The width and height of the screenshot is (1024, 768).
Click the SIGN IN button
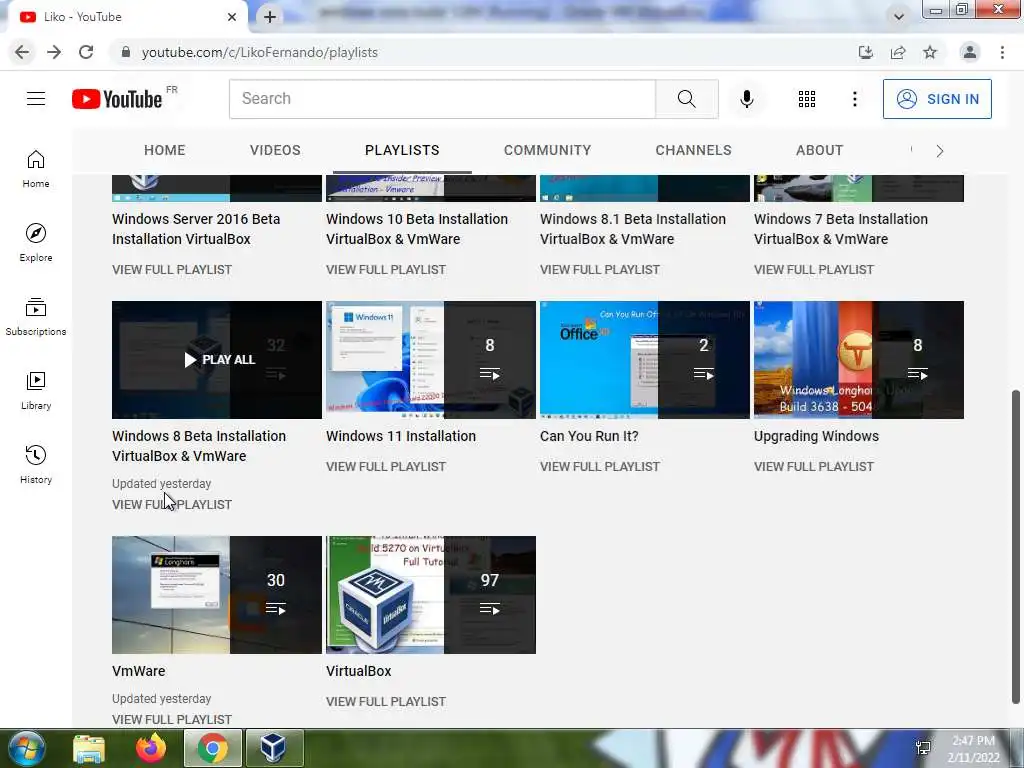click(937, 99)
